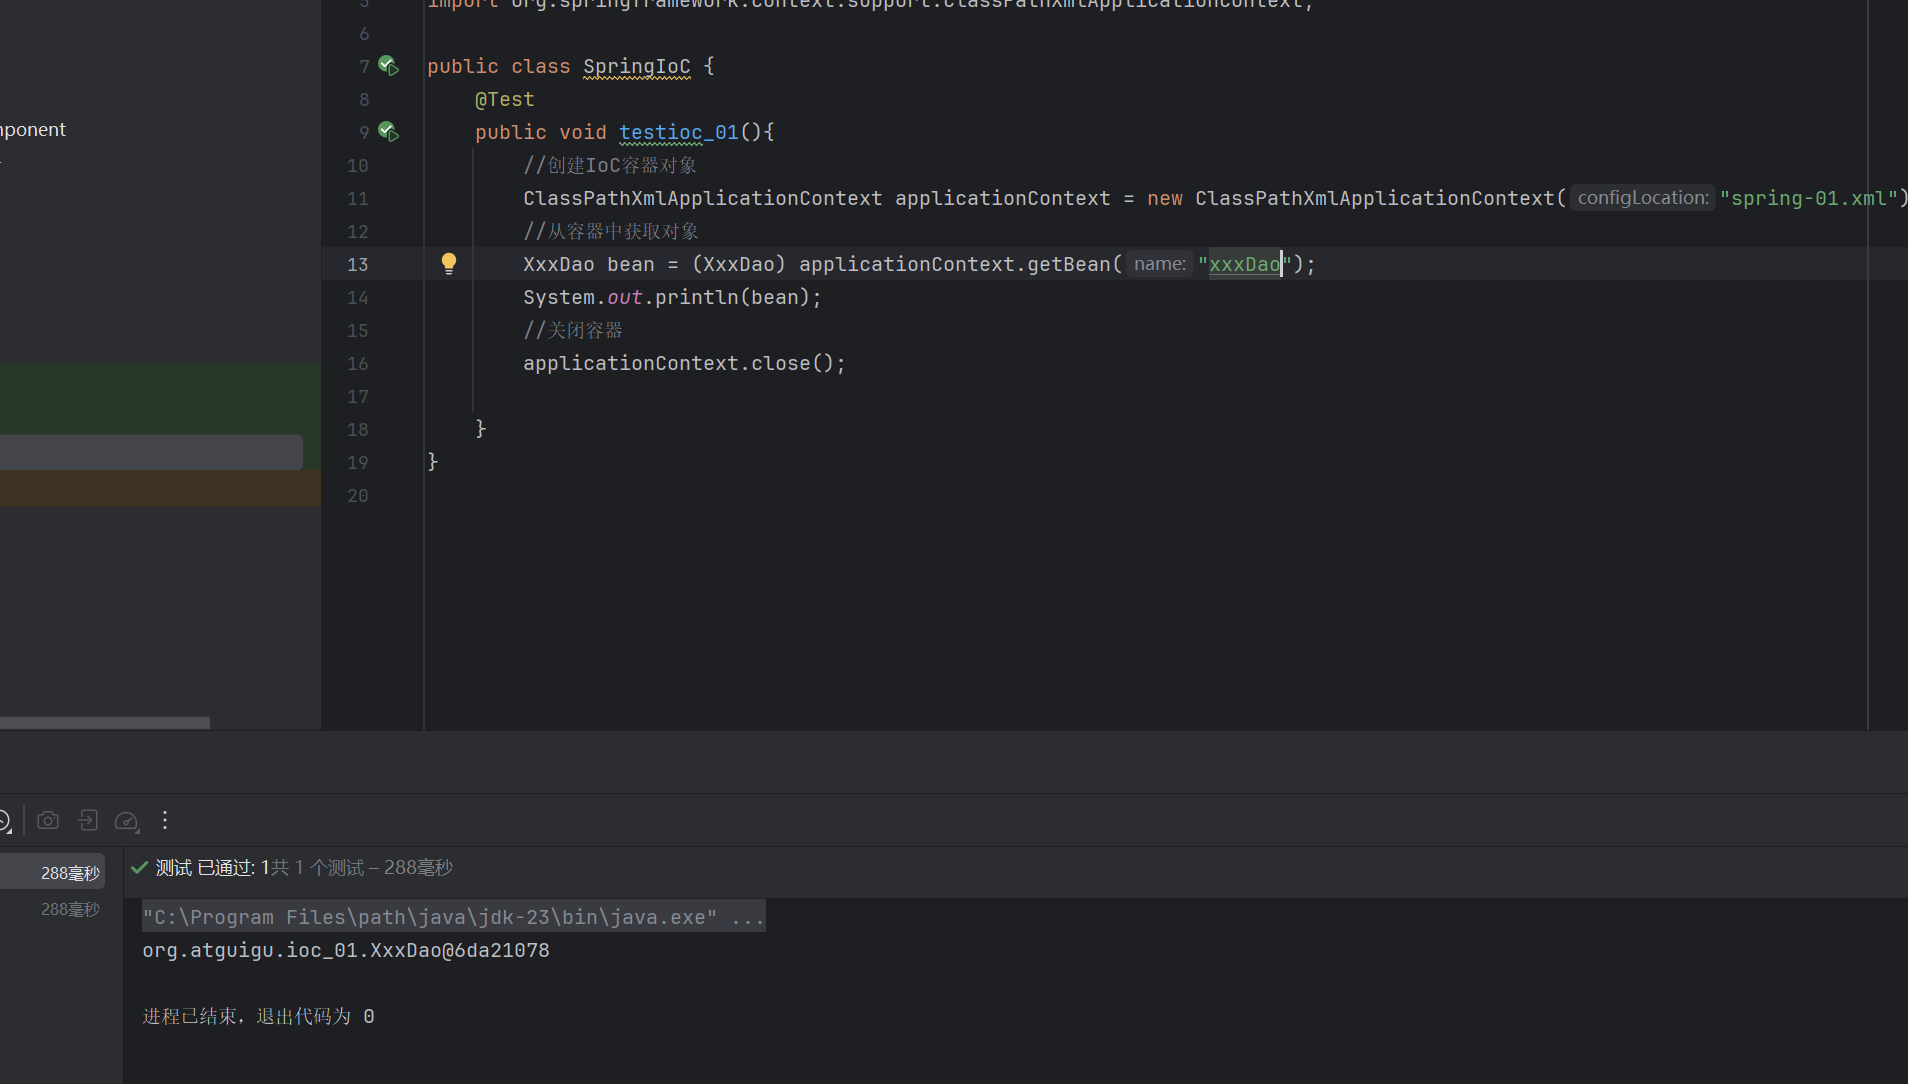Run testioc_01 from its gutter icon
The width and height of the screenshot is (1908, 1084).
[x=389, y=133]
